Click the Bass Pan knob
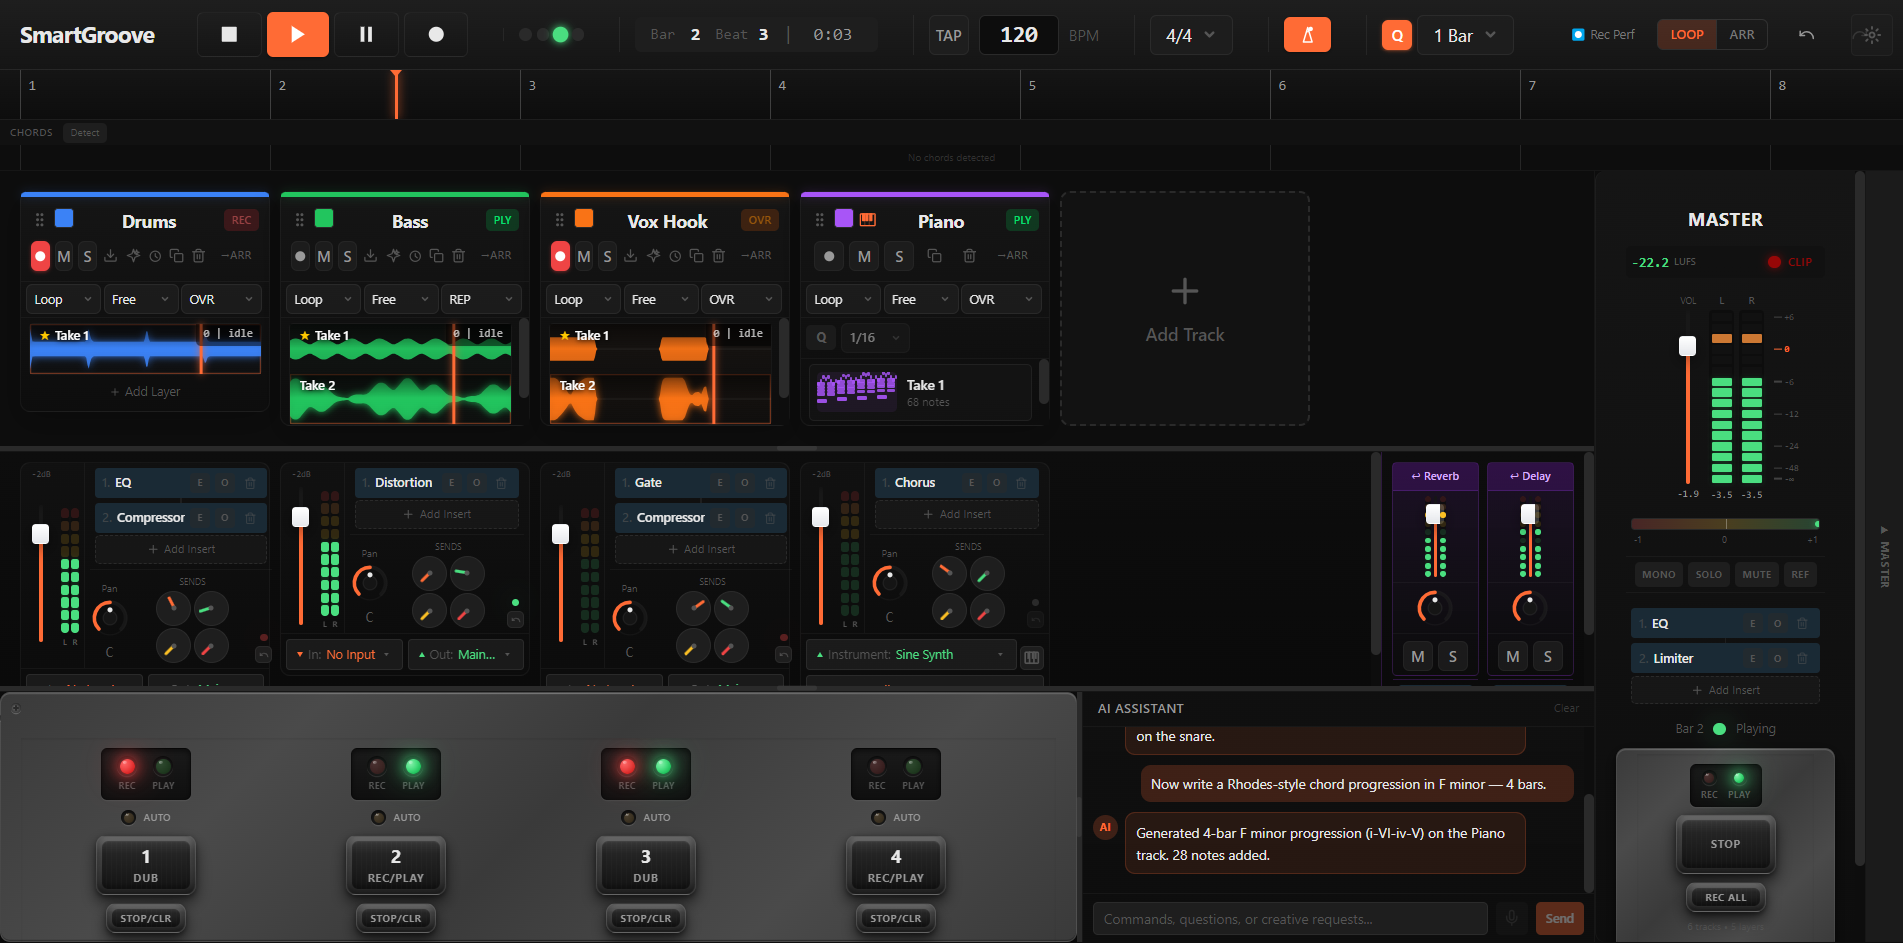Image resolution: width=1903 pixels, height=943 pixels. [369, 581]
